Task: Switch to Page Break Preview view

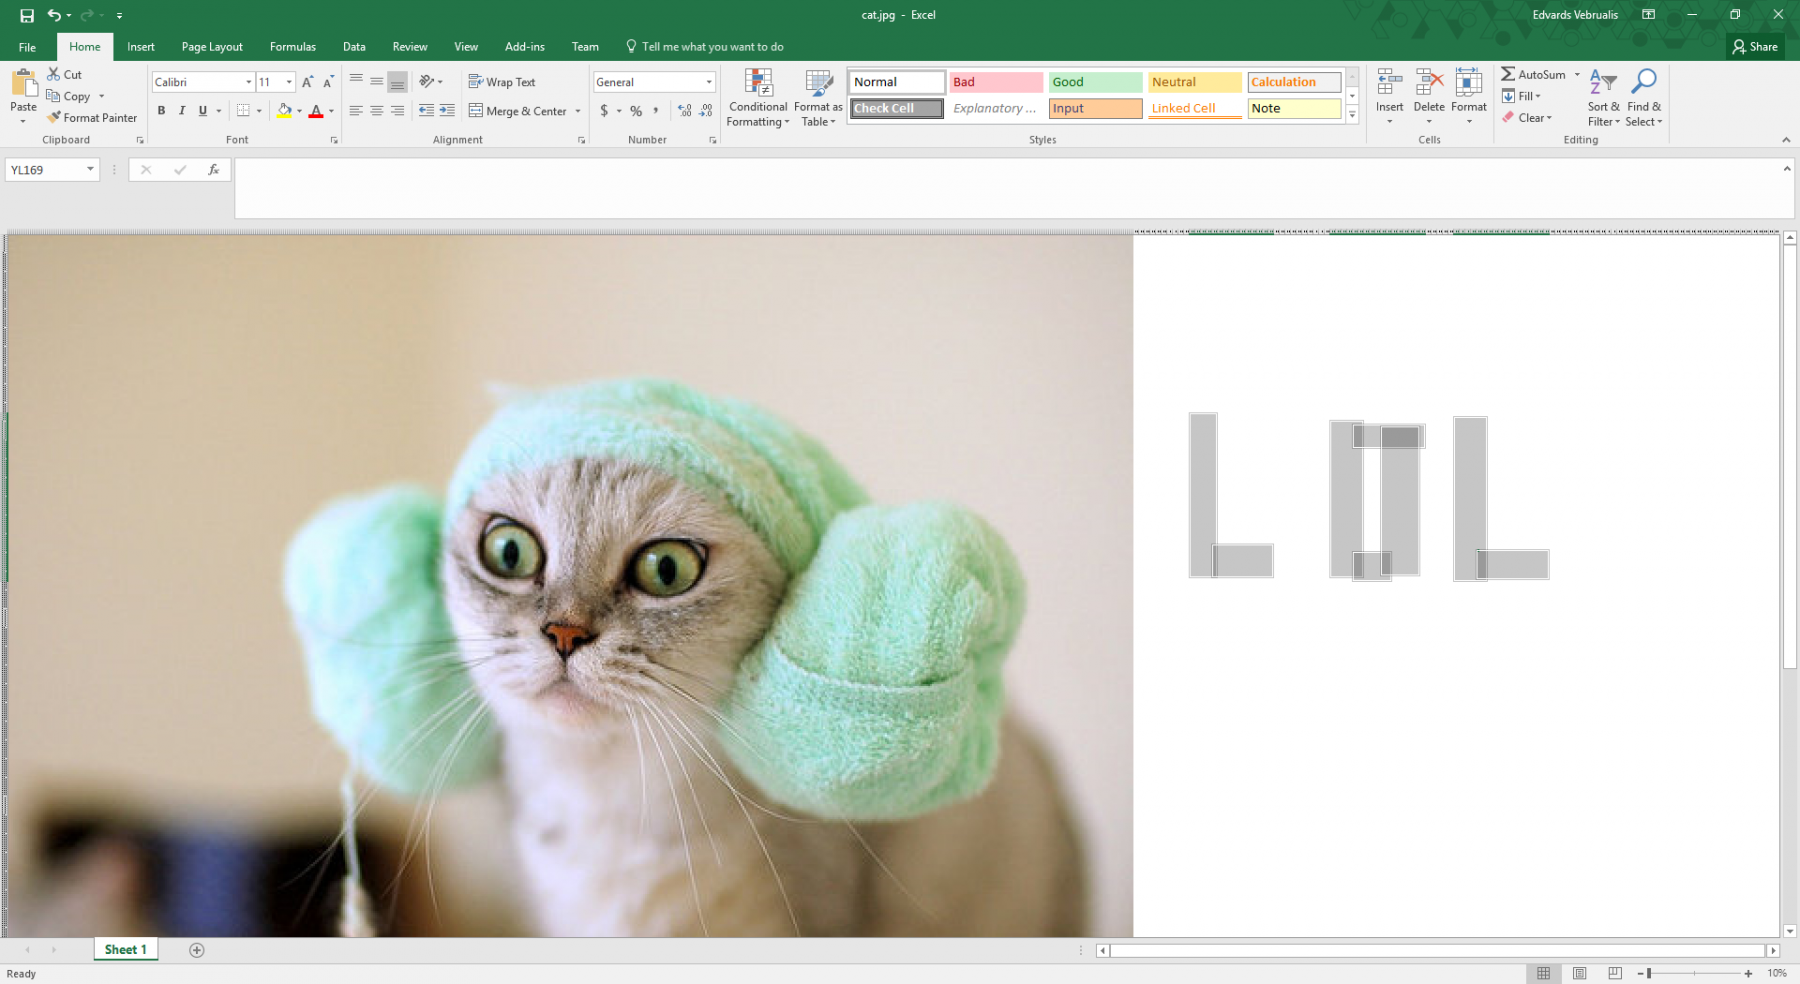Action: [x=1615, y=973]
